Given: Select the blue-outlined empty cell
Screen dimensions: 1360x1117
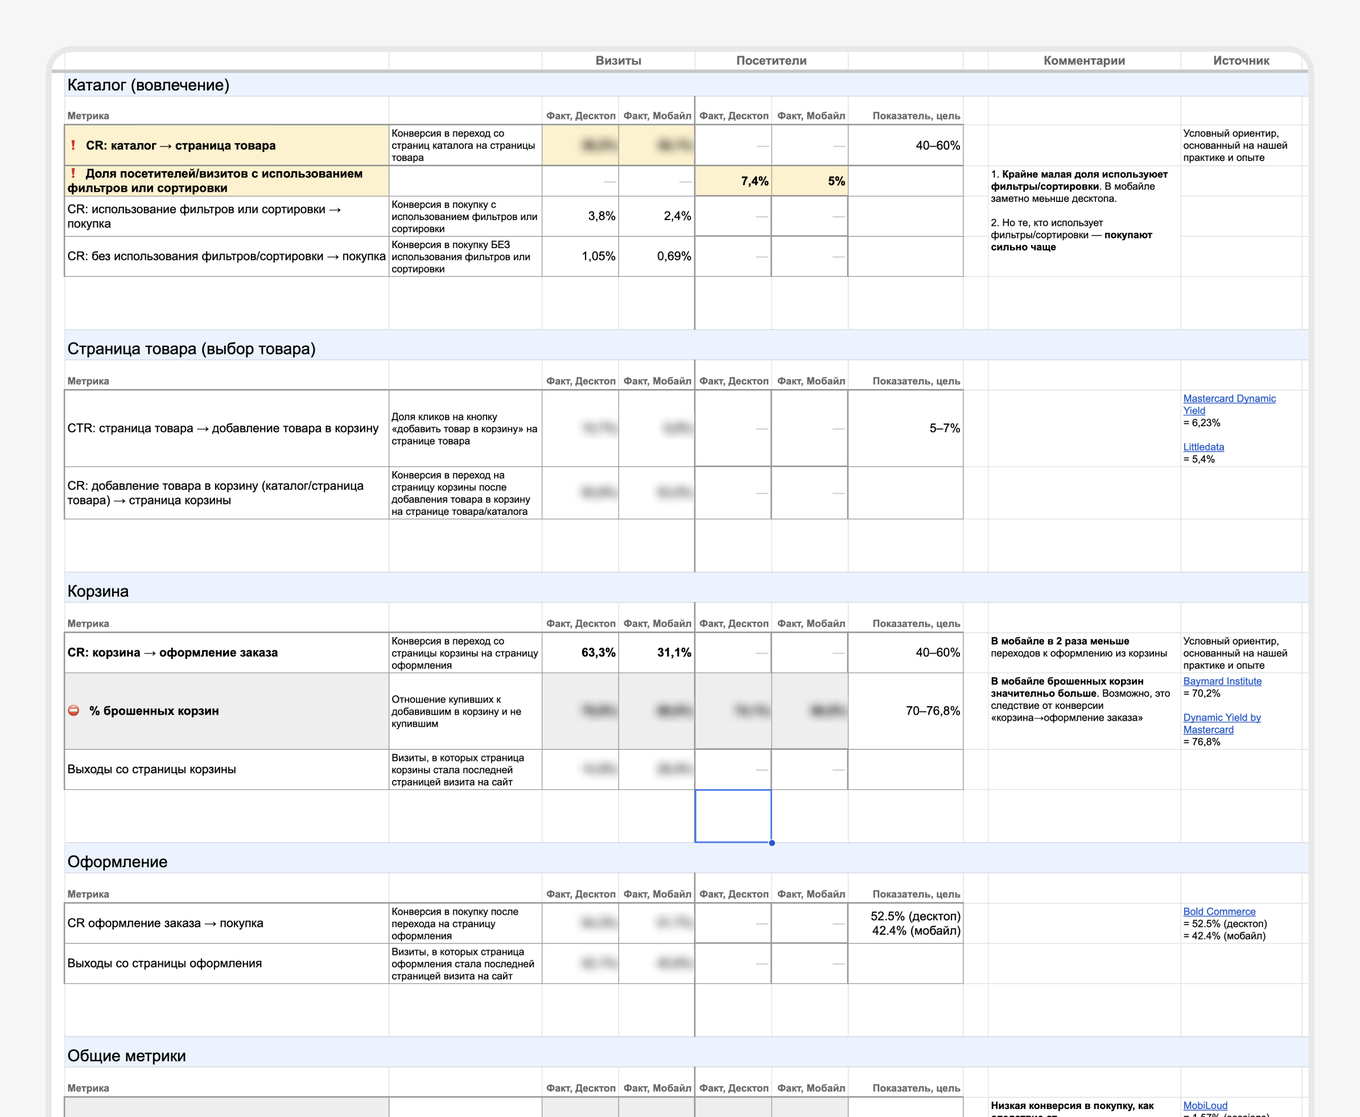Looking at the screenshot, I should click(733, 816).
